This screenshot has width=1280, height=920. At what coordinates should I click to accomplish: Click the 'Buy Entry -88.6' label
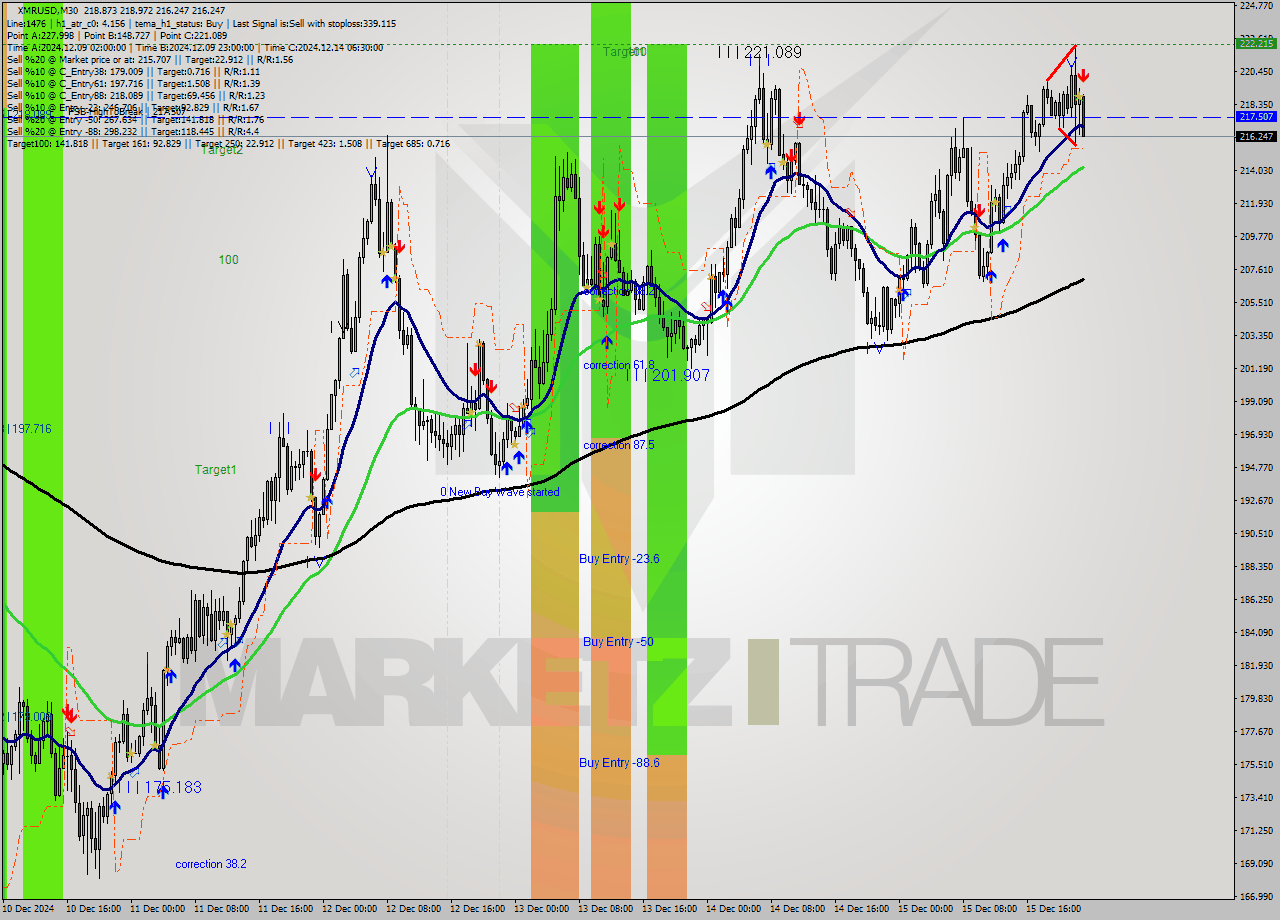pyautogui.click(x=619, y=762)
